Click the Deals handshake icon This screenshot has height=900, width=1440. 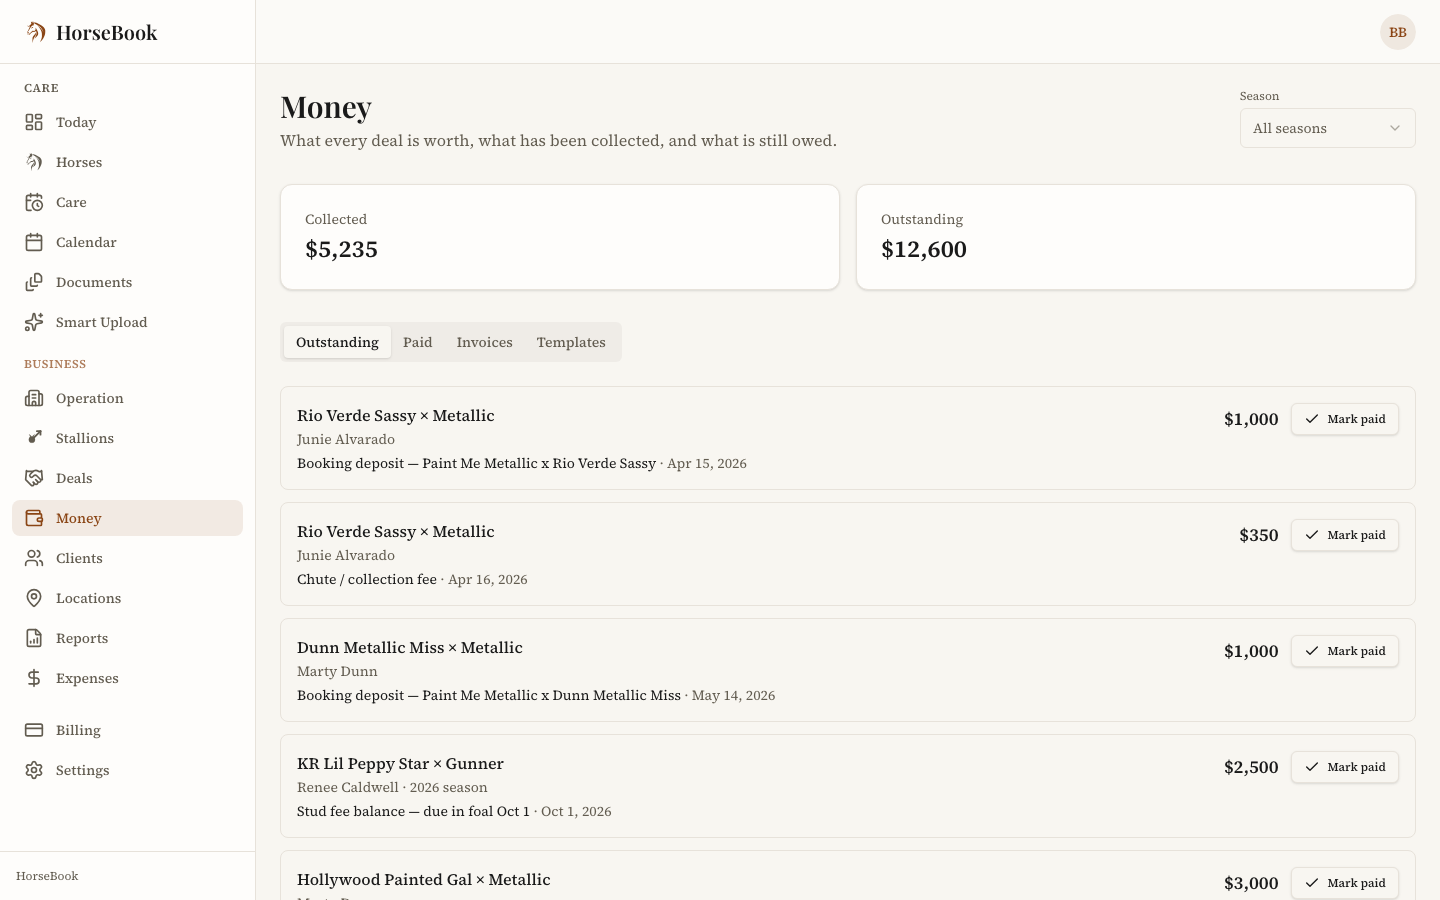tap(34, 478)
